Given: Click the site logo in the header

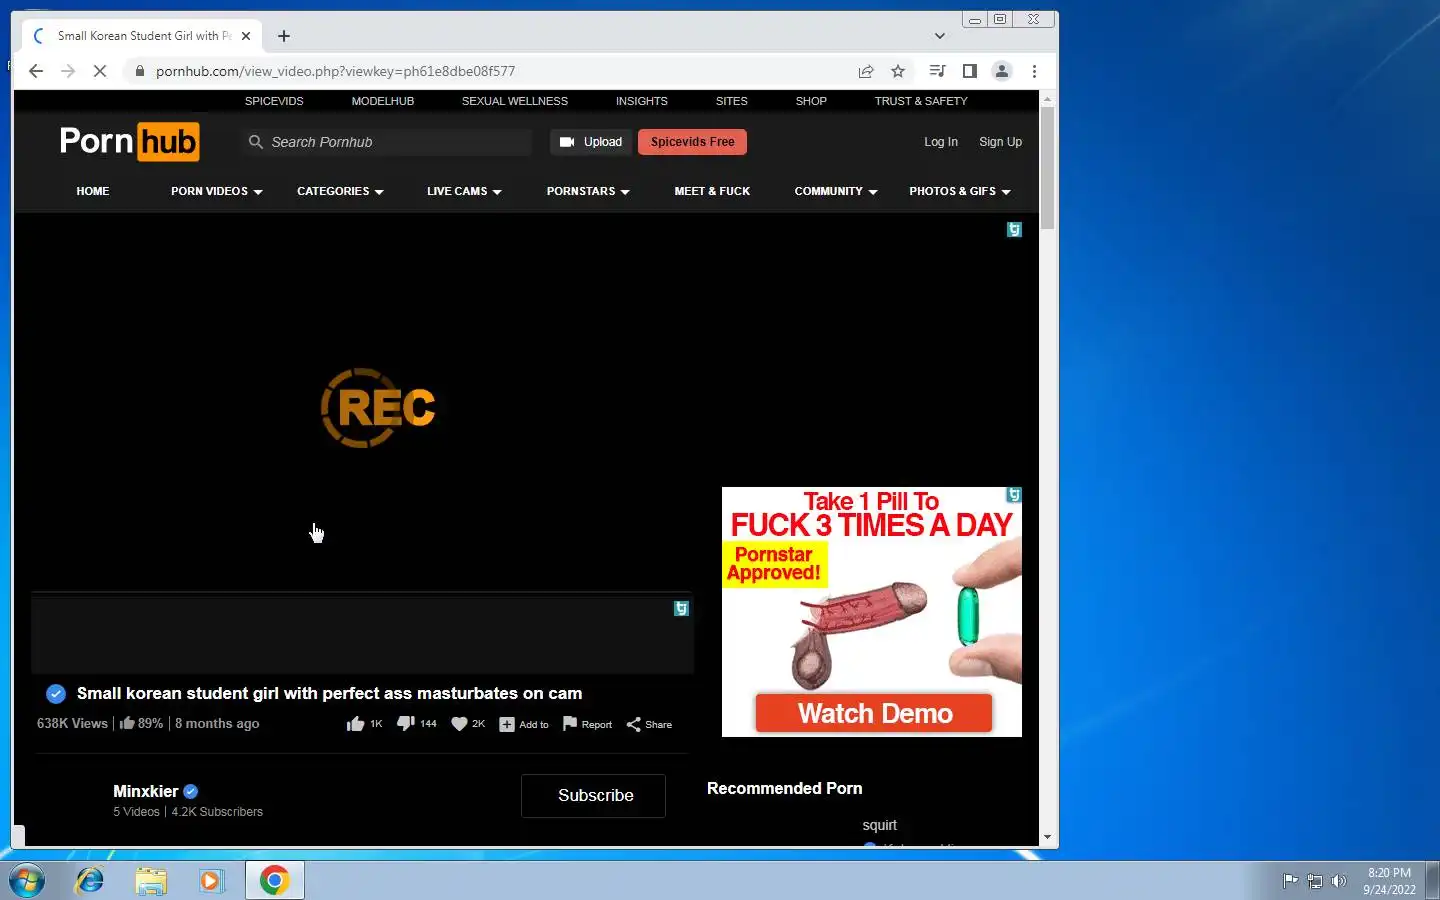Looking at the screenshot, I should pos(129,142).
